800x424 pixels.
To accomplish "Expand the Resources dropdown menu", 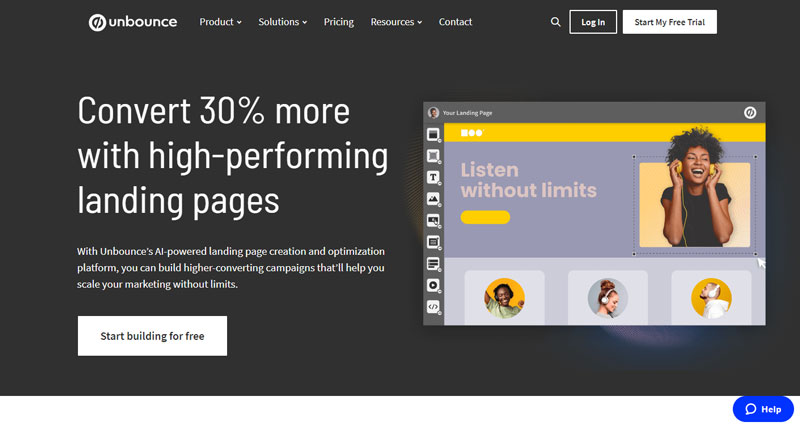I will (x=396, y=22).
